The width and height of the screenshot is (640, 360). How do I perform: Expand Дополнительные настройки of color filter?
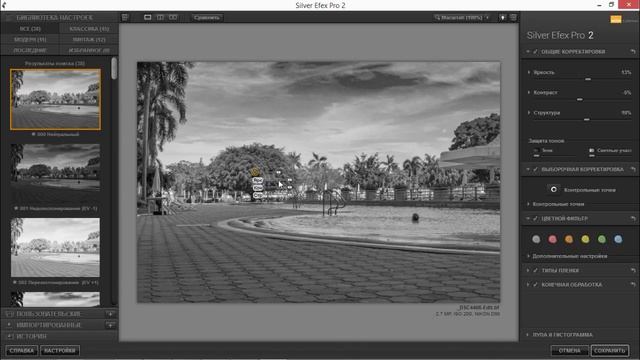pos(529,256)
